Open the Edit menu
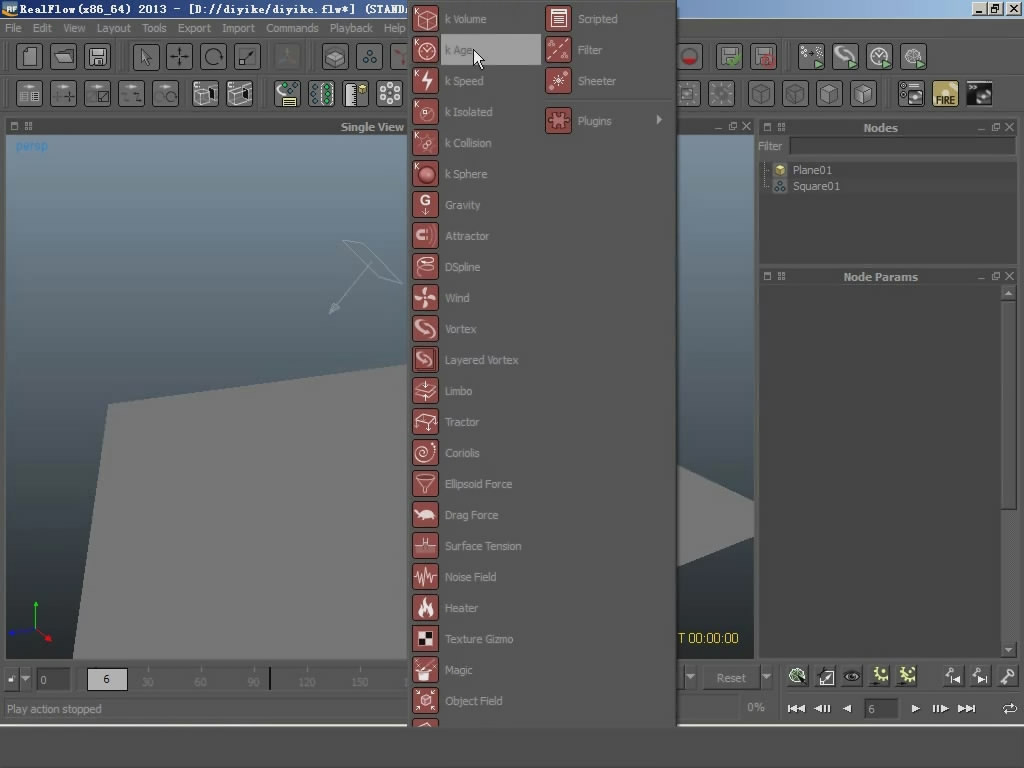This screenshot has height=768, width=1024. 42,28
